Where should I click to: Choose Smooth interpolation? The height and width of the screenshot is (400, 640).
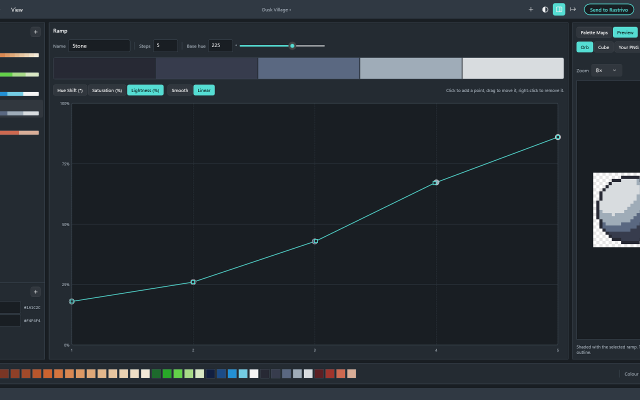pos(180,90)
